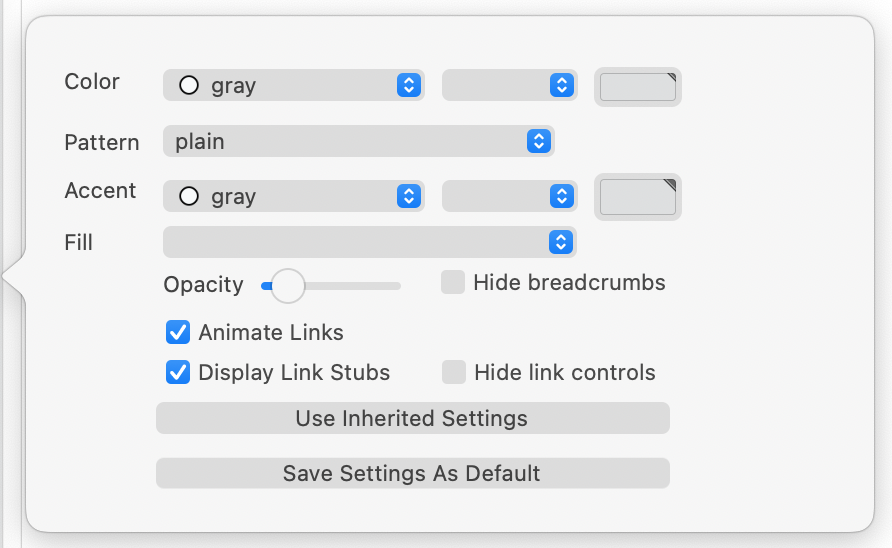Screen dimensions: 892x548
Task: Uncheck the Animate Links checkbox
Action: click(178, 332)
